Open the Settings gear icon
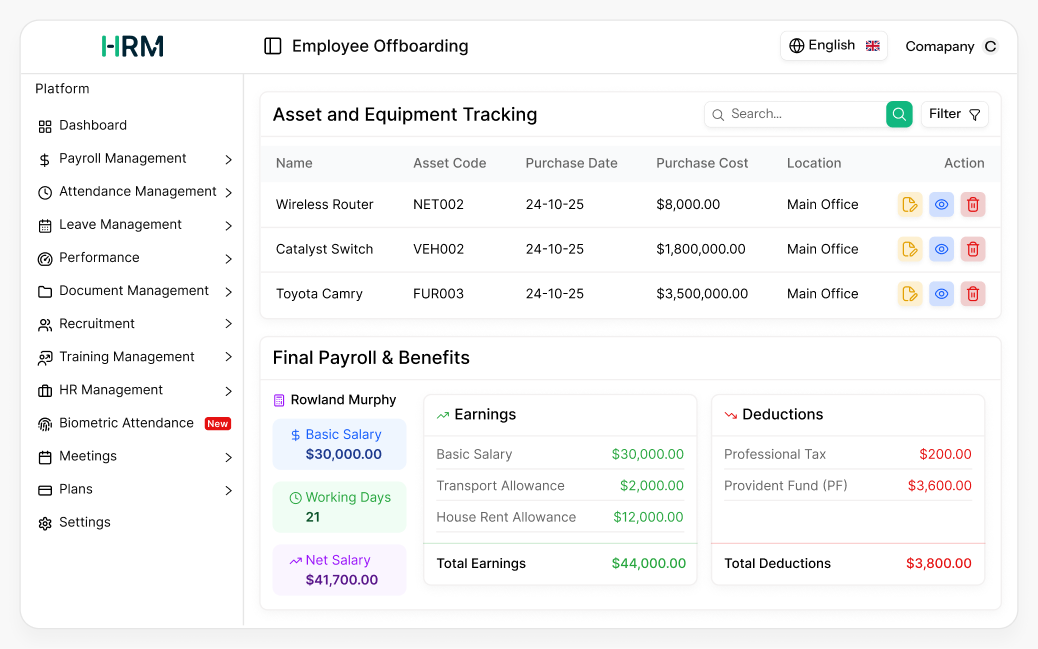The image size is (1038, 649). coord(45,522)
